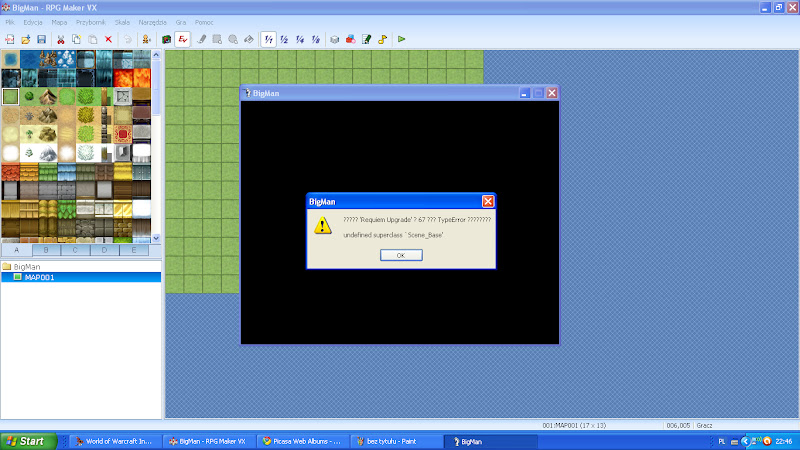Image resolution: width=800 pixels, height=450 pixels.
Task: Click the character figure icon in the toolbar
Action: coord(146,39)
